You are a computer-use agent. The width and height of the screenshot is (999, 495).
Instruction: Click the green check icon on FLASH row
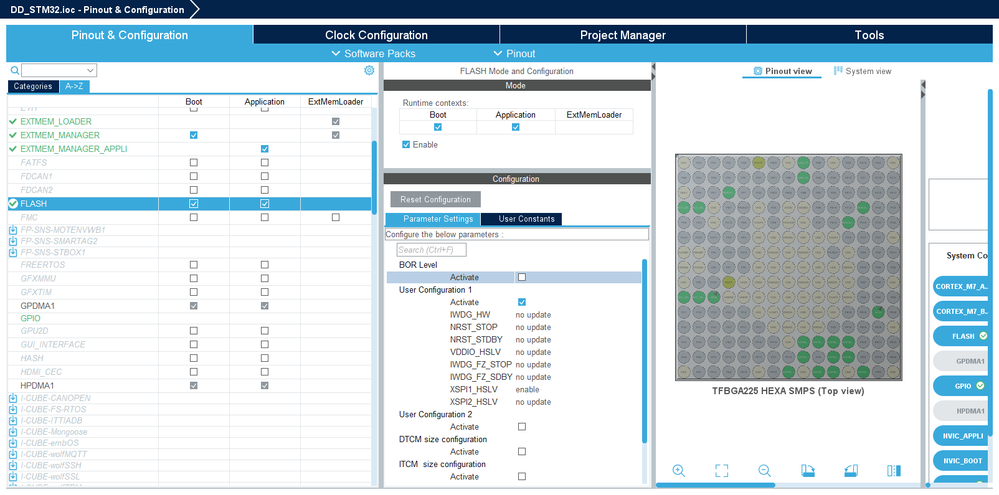pyautogui.click(x=13, y=204)
